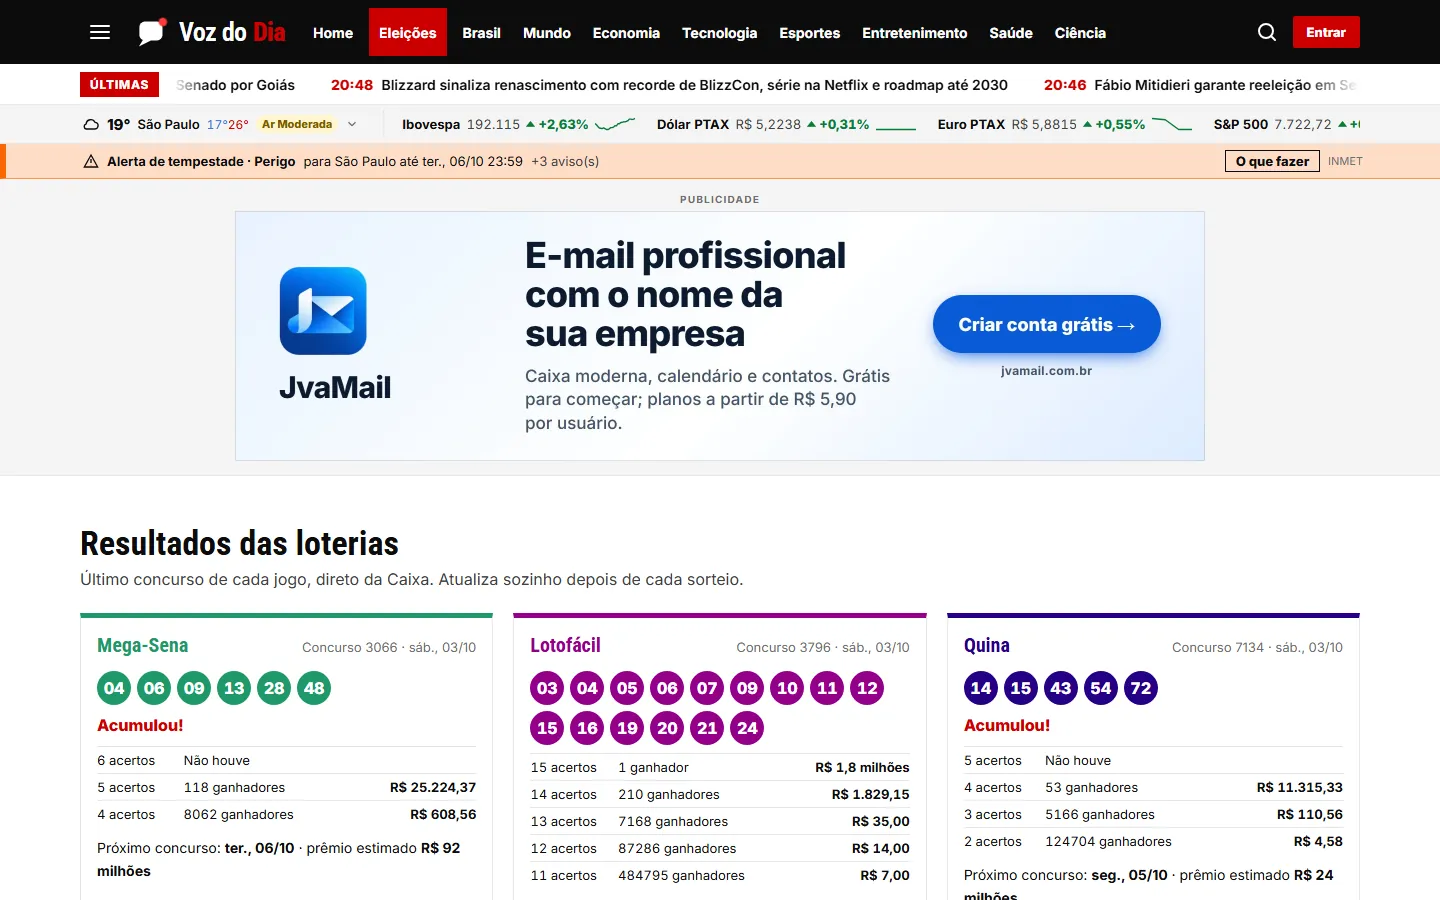
Task: Click the storm alert warning triangle icon
Action: [x=91, y=161]
